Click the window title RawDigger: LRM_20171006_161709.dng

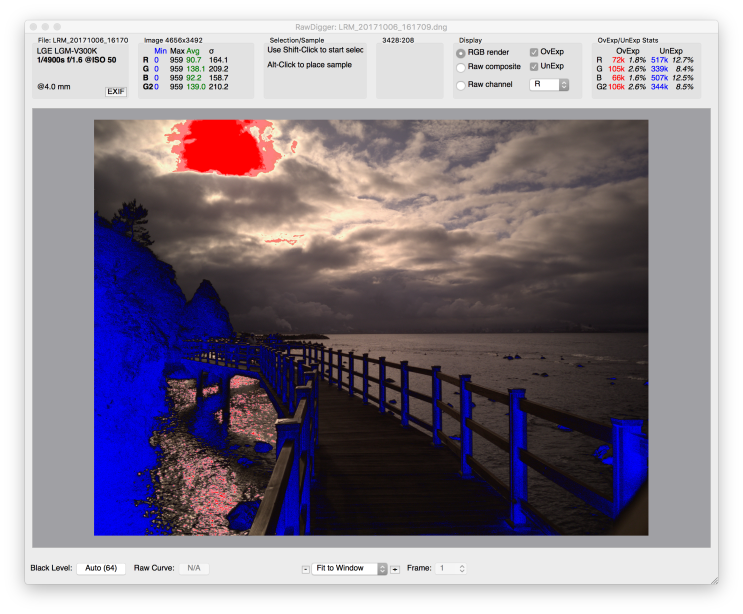pyautogui.click(x=371, y=27)
